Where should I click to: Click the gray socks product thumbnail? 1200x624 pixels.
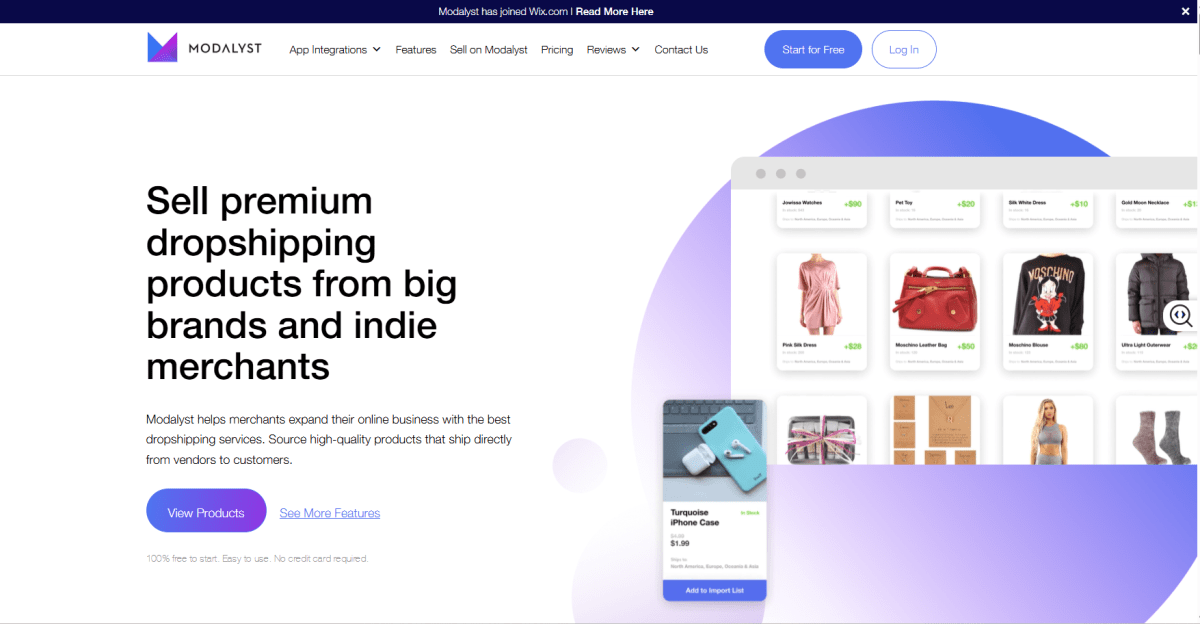click(1156, 430)
